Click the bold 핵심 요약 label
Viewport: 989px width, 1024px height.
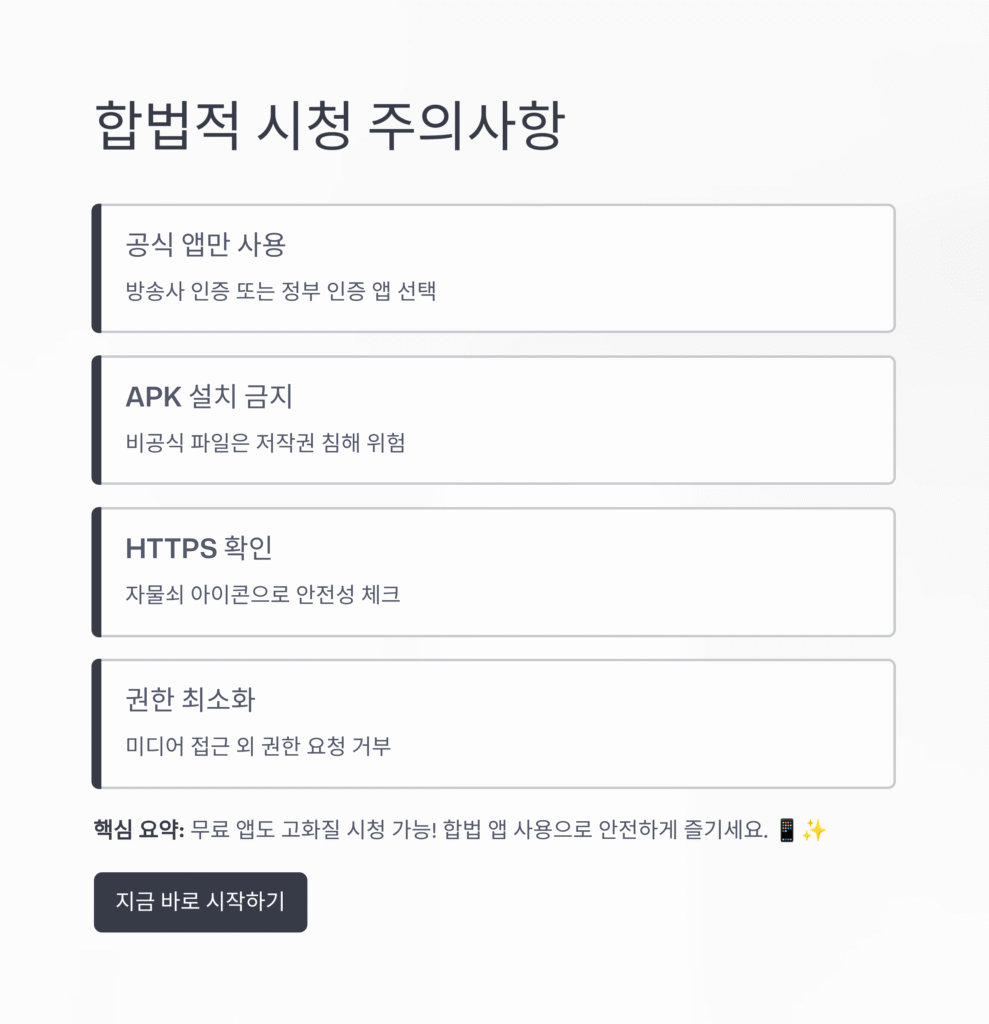point(139,830)
